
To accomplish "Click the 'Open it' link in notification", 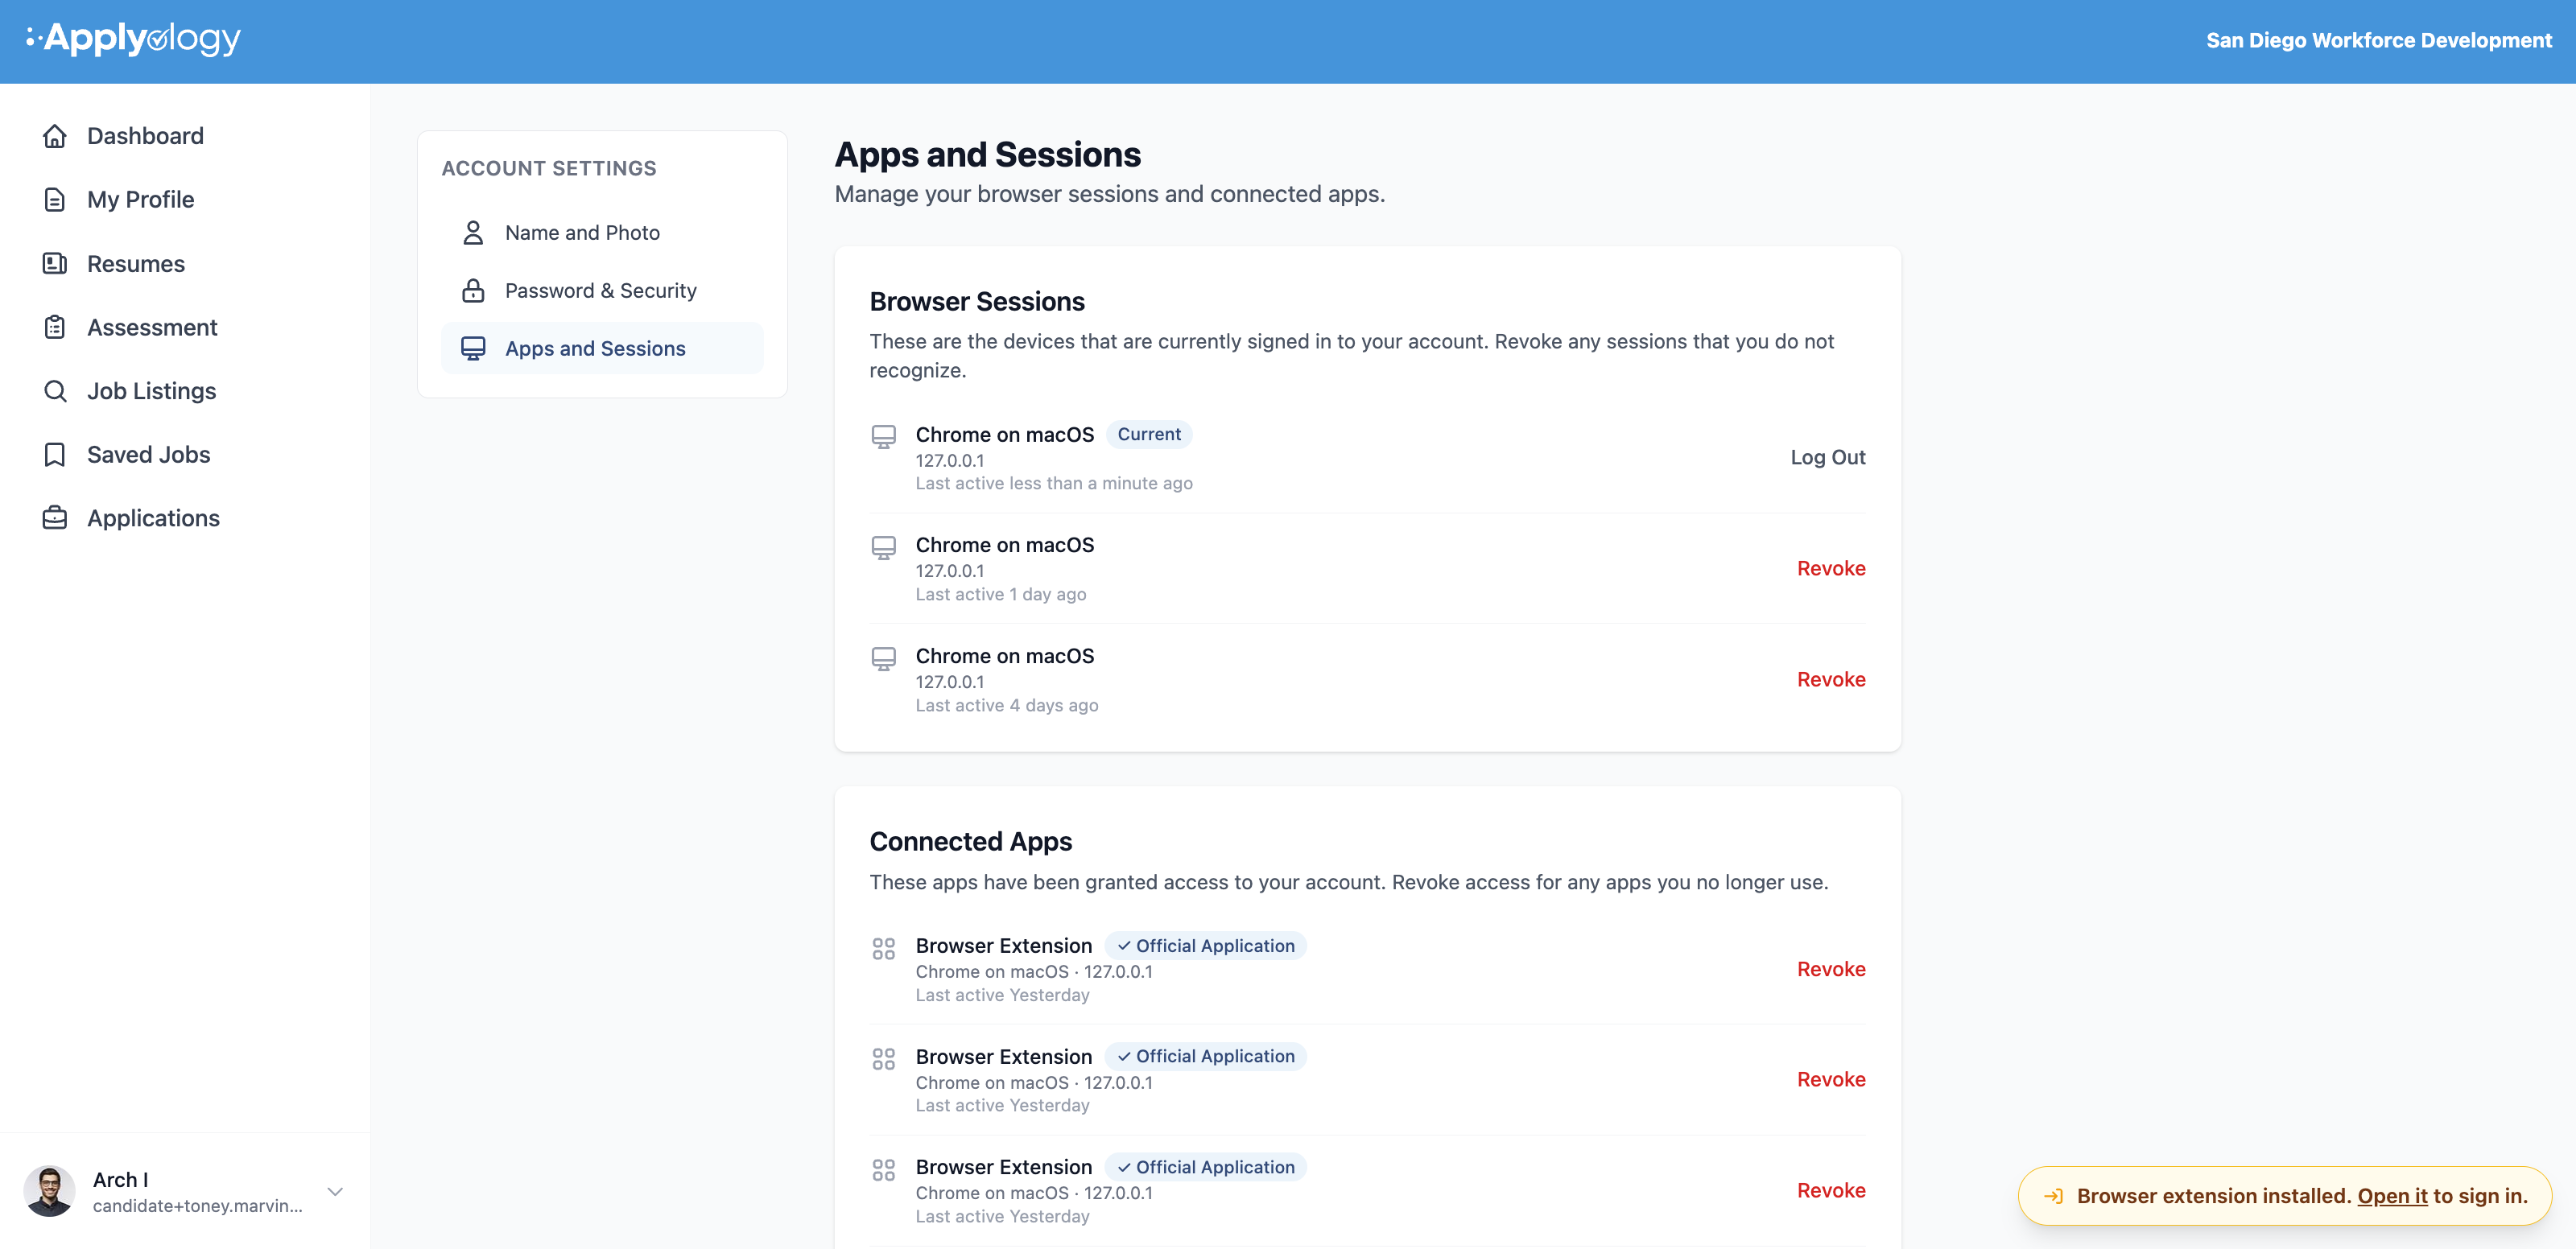I will (2392, 1196).
